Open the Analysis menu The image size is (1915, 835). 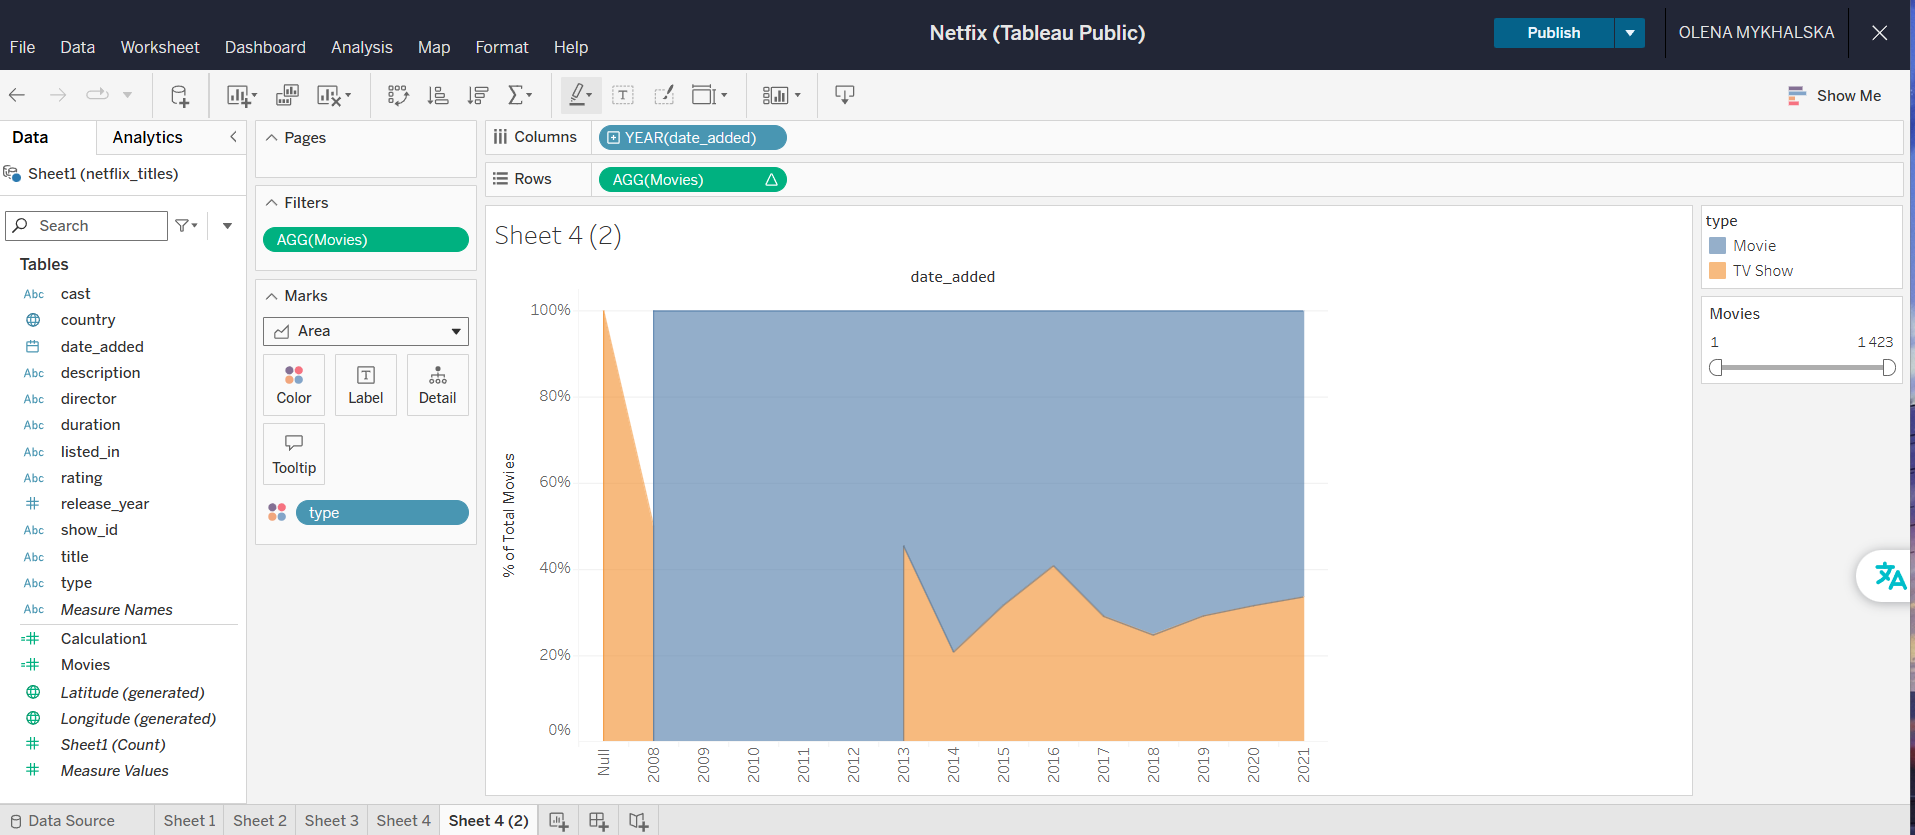[x=362, y=47]
